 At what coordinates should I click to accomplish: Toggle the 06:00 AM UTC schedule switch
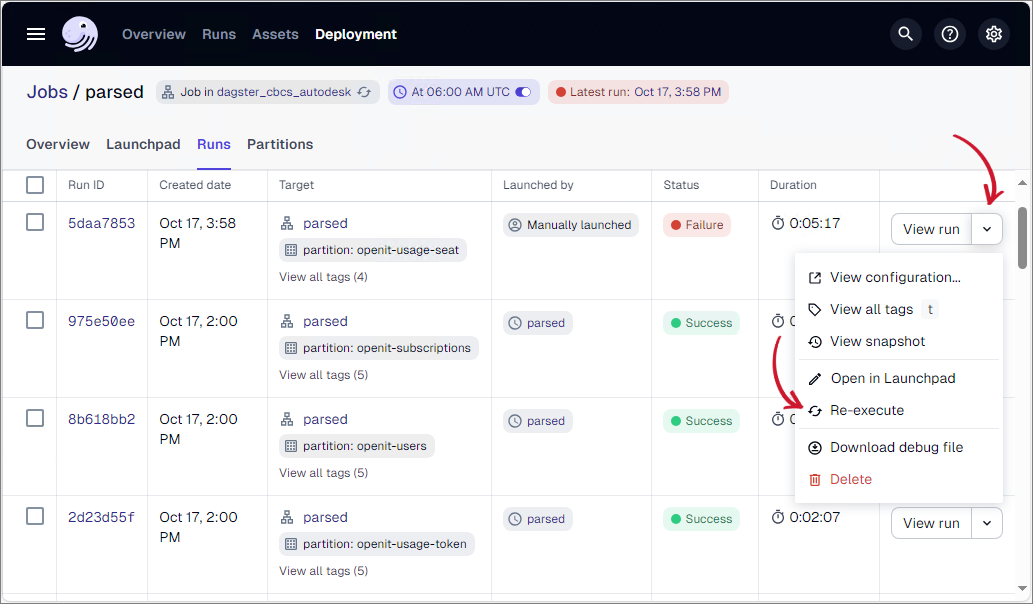tap(522, 92)
